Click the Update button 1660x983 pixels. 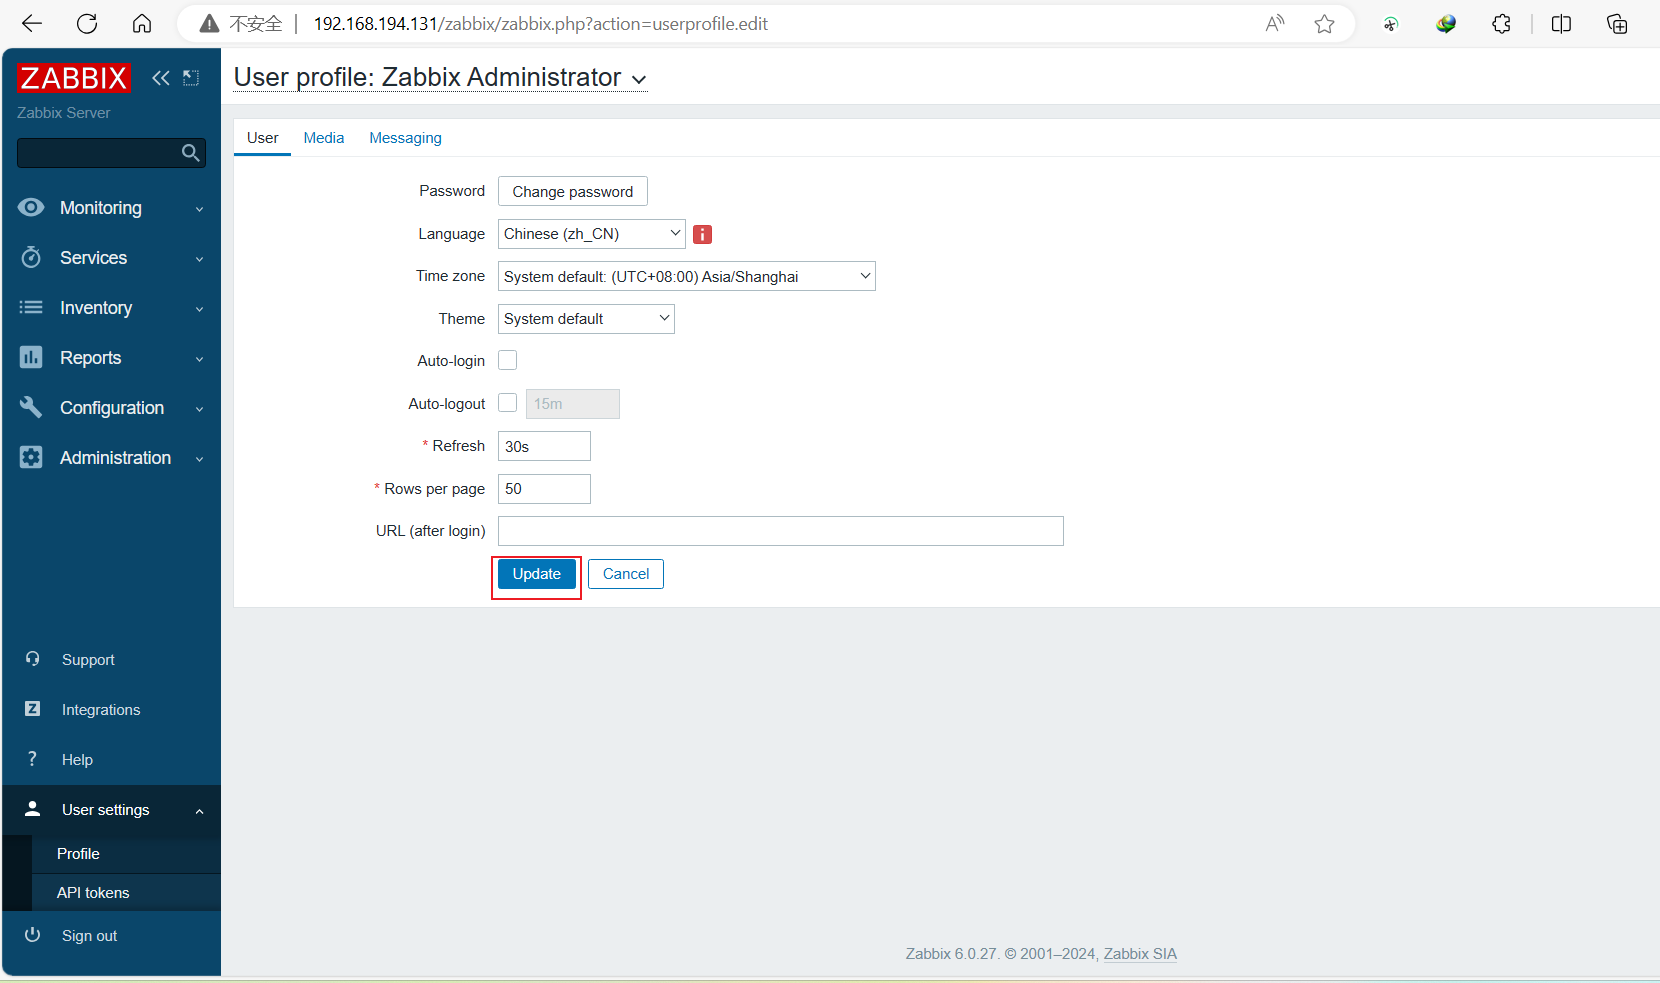tap(537, 574)
